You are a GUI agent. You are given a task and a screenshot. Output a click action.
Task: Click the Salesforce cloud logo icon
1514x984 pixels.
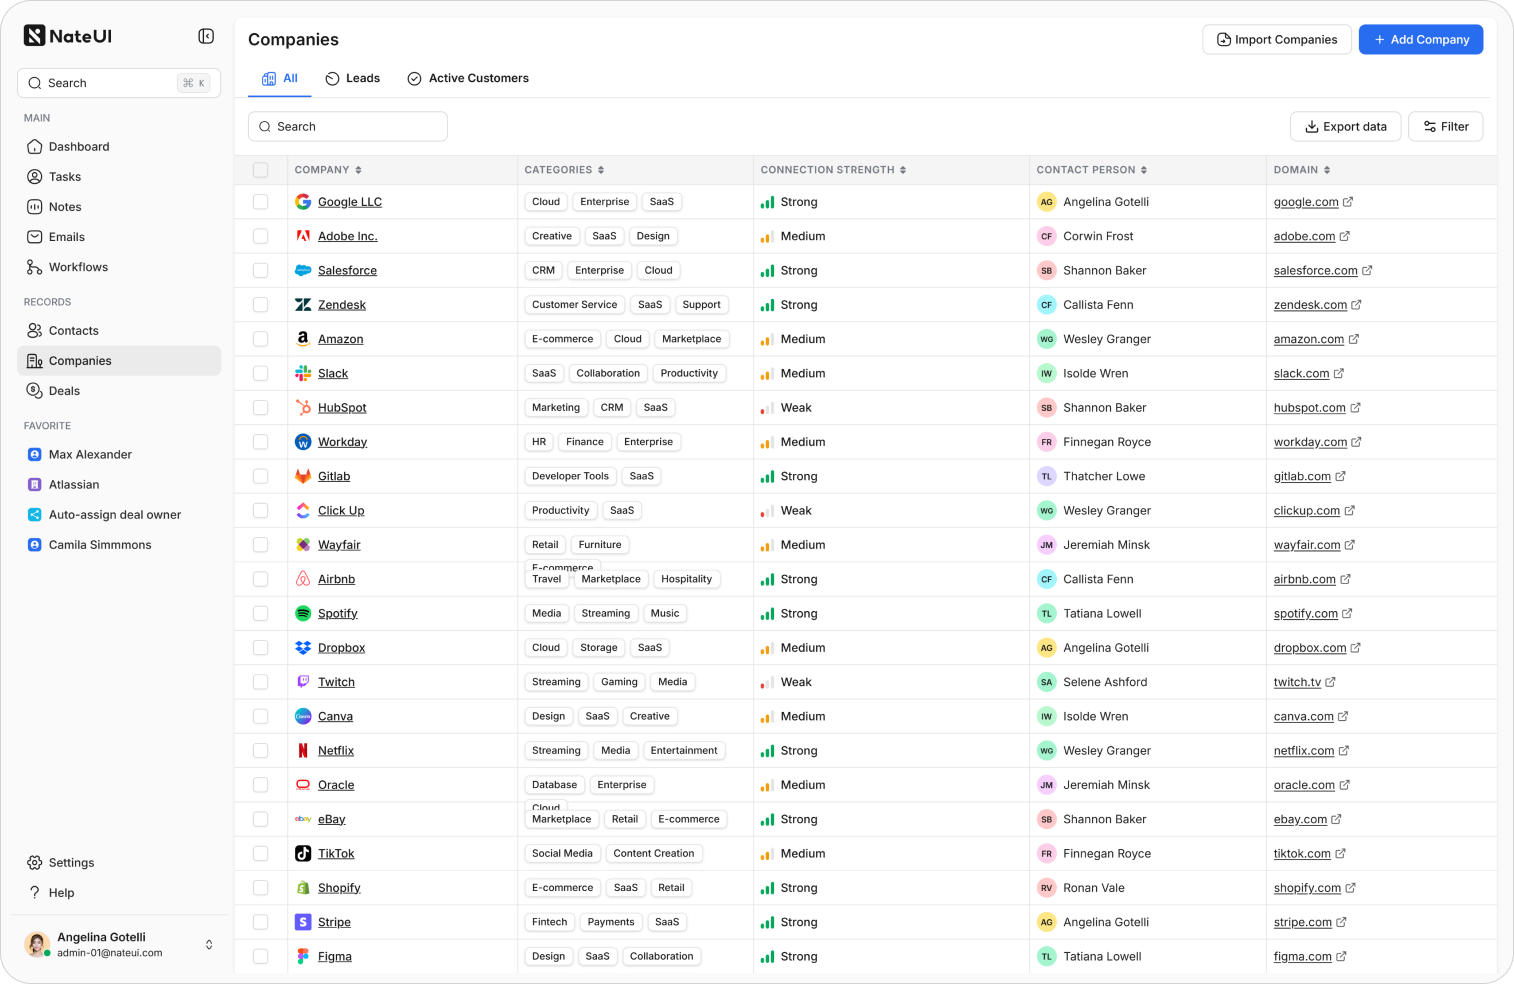pyautogui.click(x=303, y=270)
